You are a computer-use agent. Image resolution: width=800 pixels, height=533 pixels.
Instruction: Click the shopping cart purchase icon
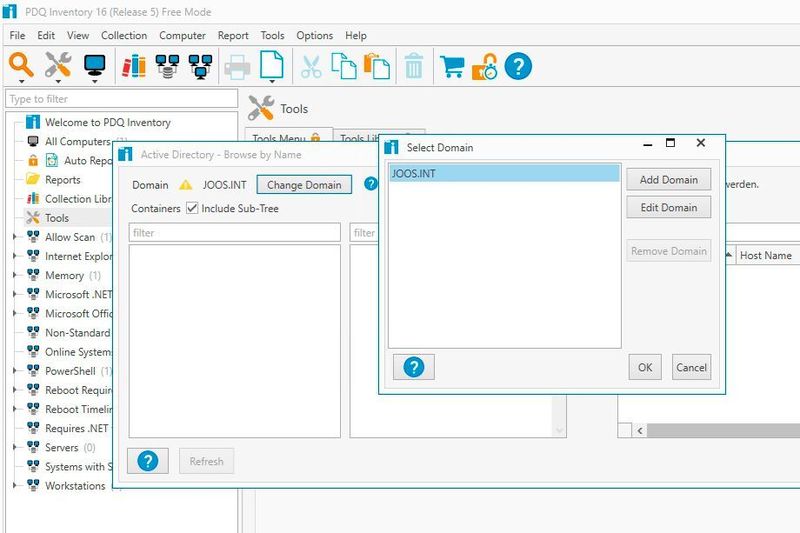[x=452, y=66]
